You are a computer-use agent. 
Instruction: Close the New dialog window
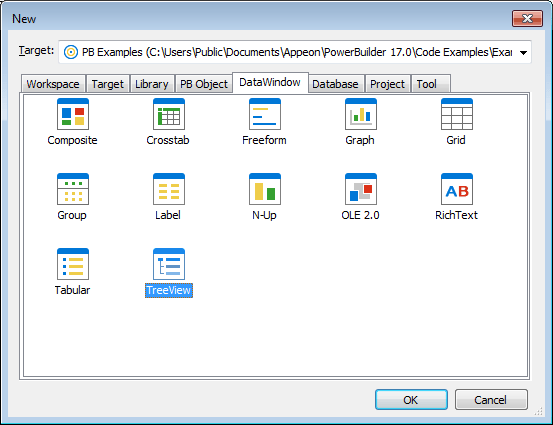[527, 18]
